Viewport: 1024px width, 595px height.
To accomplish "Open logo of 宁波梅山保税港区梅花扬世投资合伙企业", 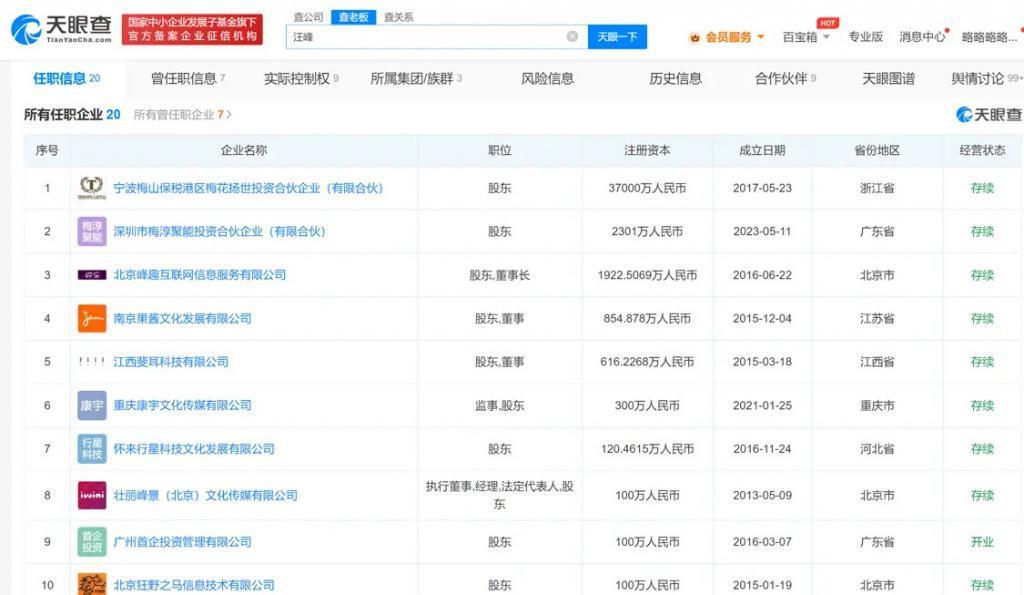I will [x=92, y=188].
